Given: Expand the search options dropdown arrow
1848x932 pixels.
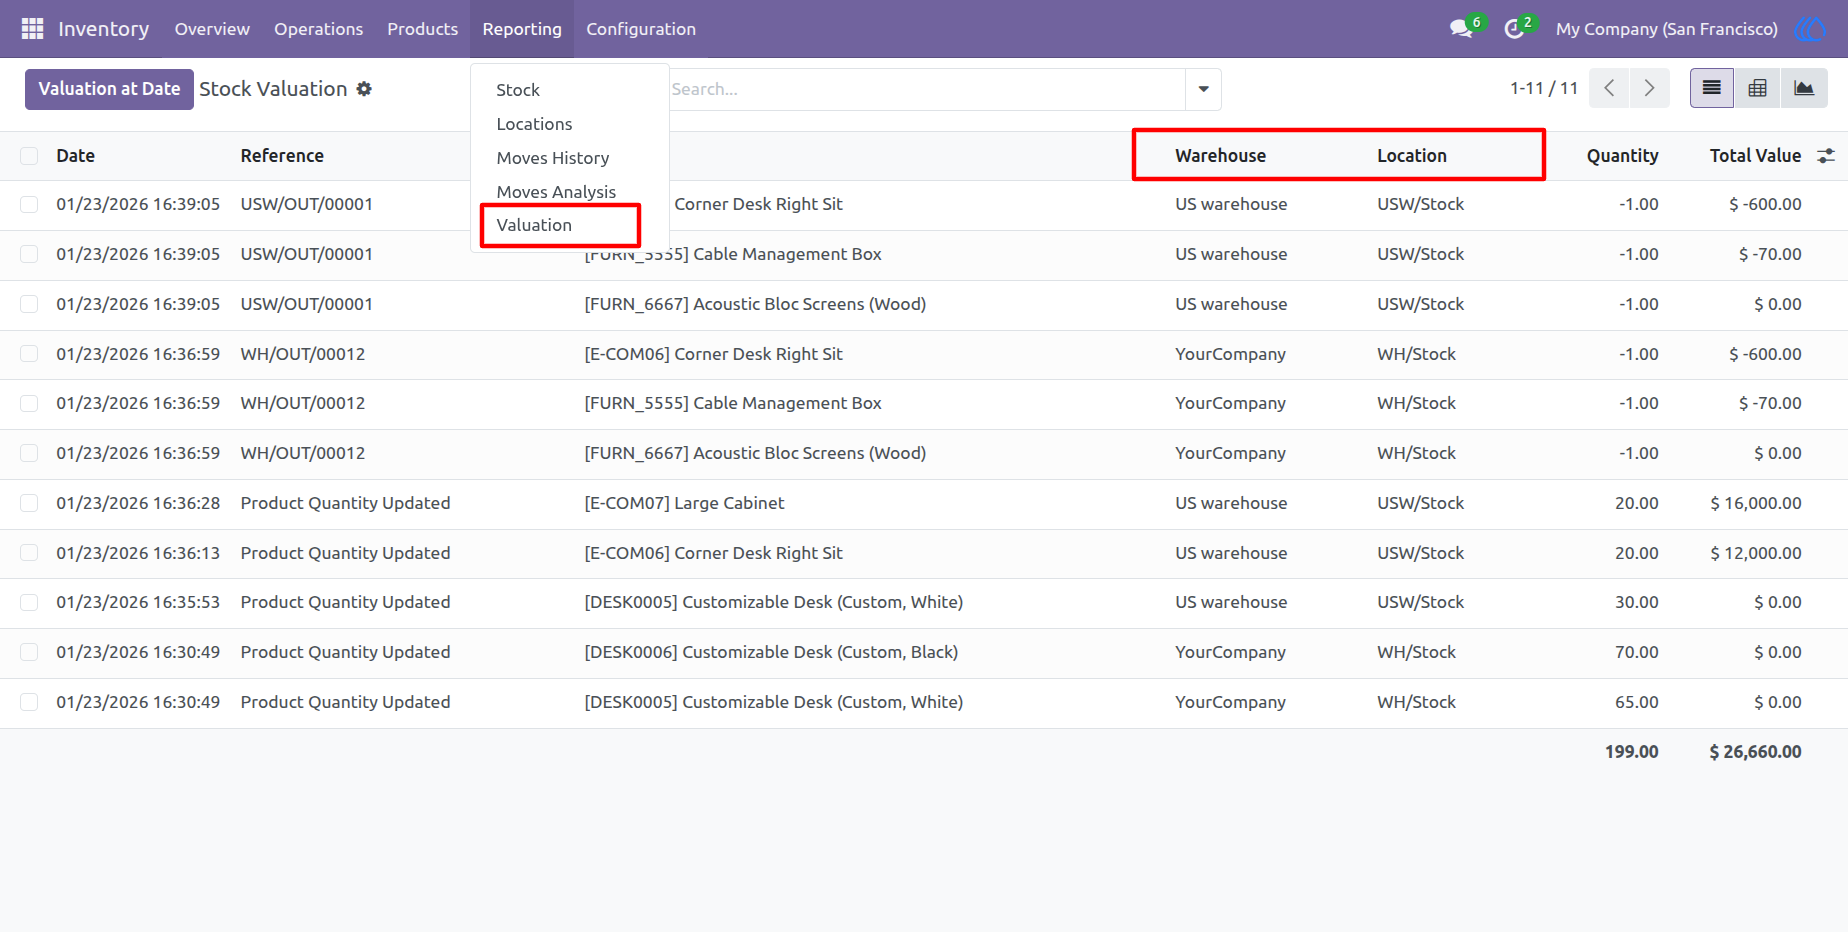Looking at the screenshot, I should coord(1203,89).
